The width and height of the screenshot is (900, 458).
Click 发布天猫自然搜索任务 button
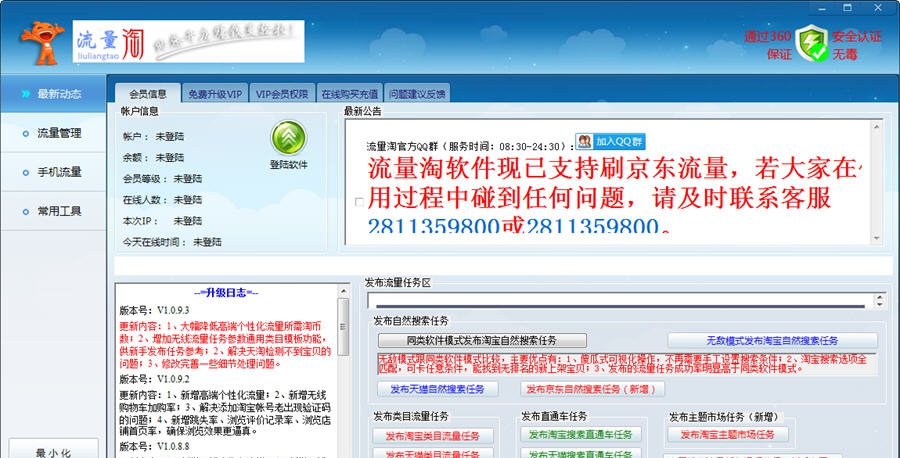[437, 389]
